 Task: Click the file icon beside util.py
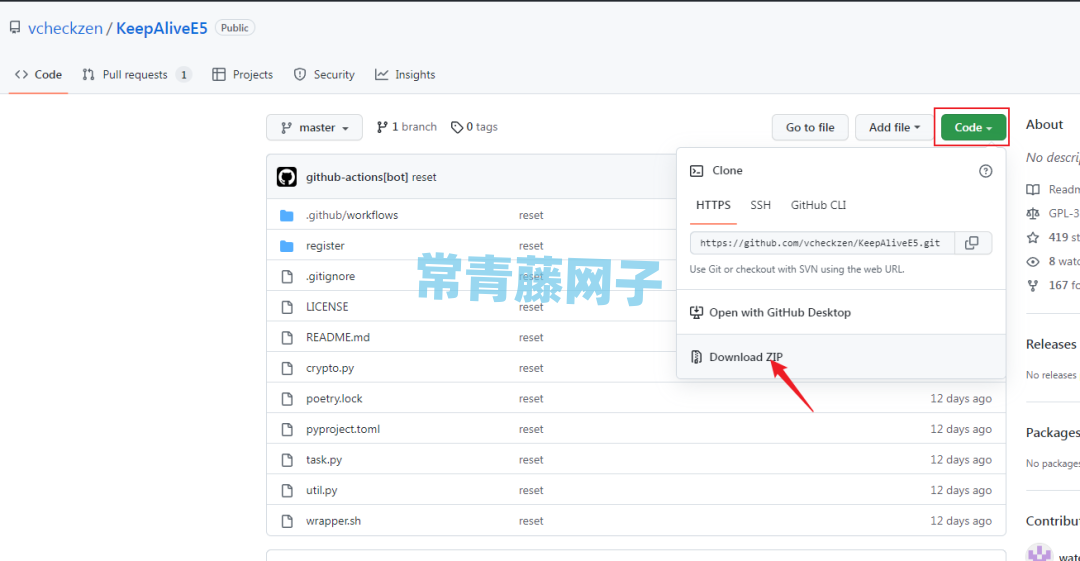click(287, 491)
